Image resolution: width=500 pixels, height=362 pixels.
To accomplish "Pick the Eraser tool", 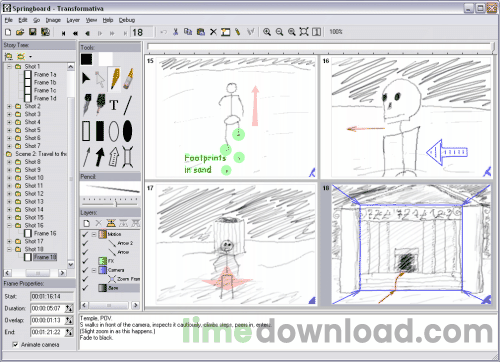I will click(x=128, y=79).
